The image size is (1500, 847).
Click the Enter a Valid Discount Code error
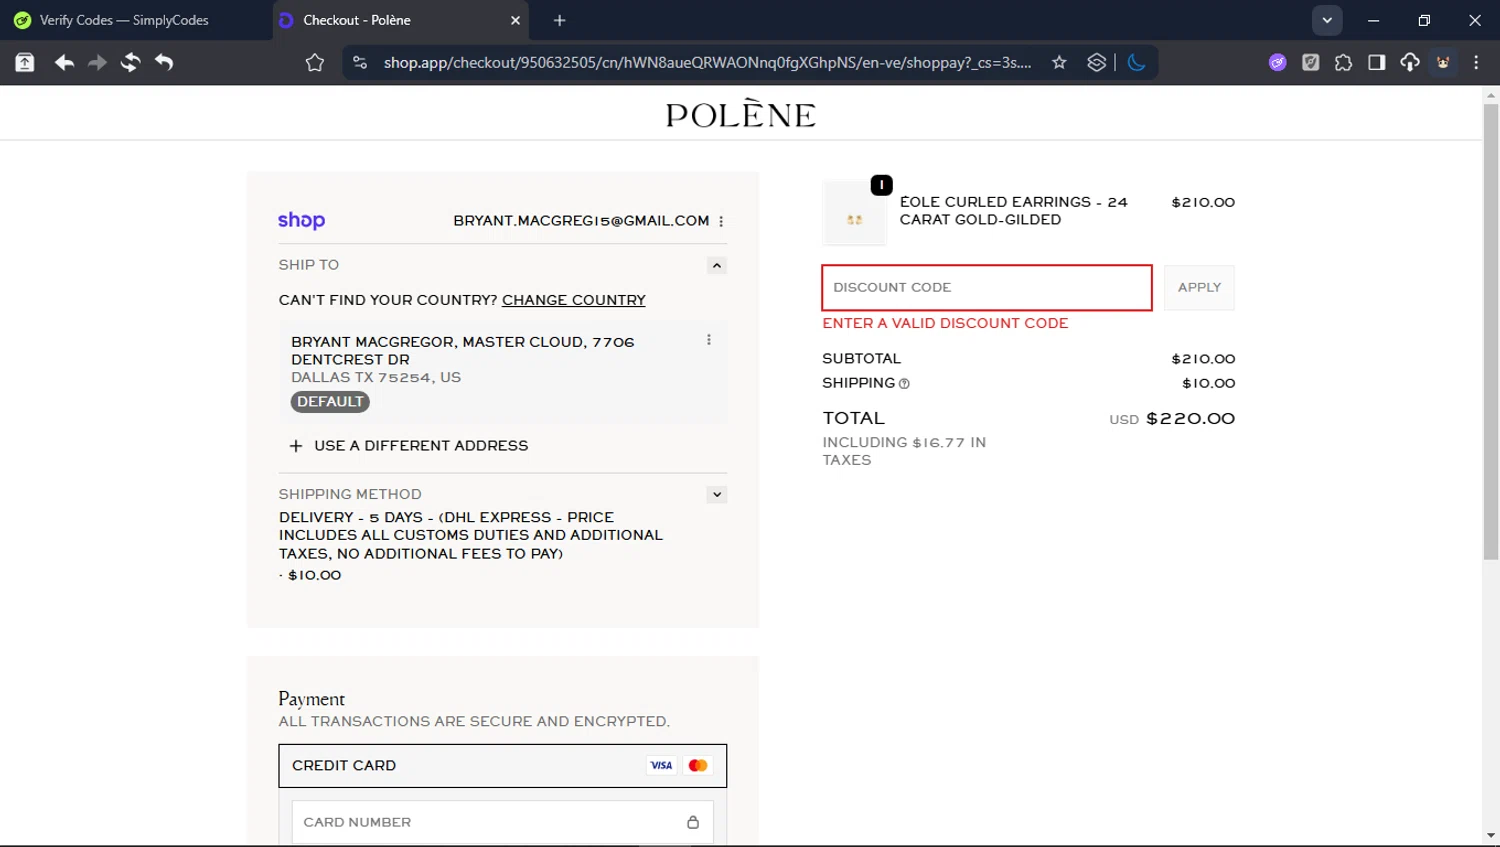click(945, 323)
